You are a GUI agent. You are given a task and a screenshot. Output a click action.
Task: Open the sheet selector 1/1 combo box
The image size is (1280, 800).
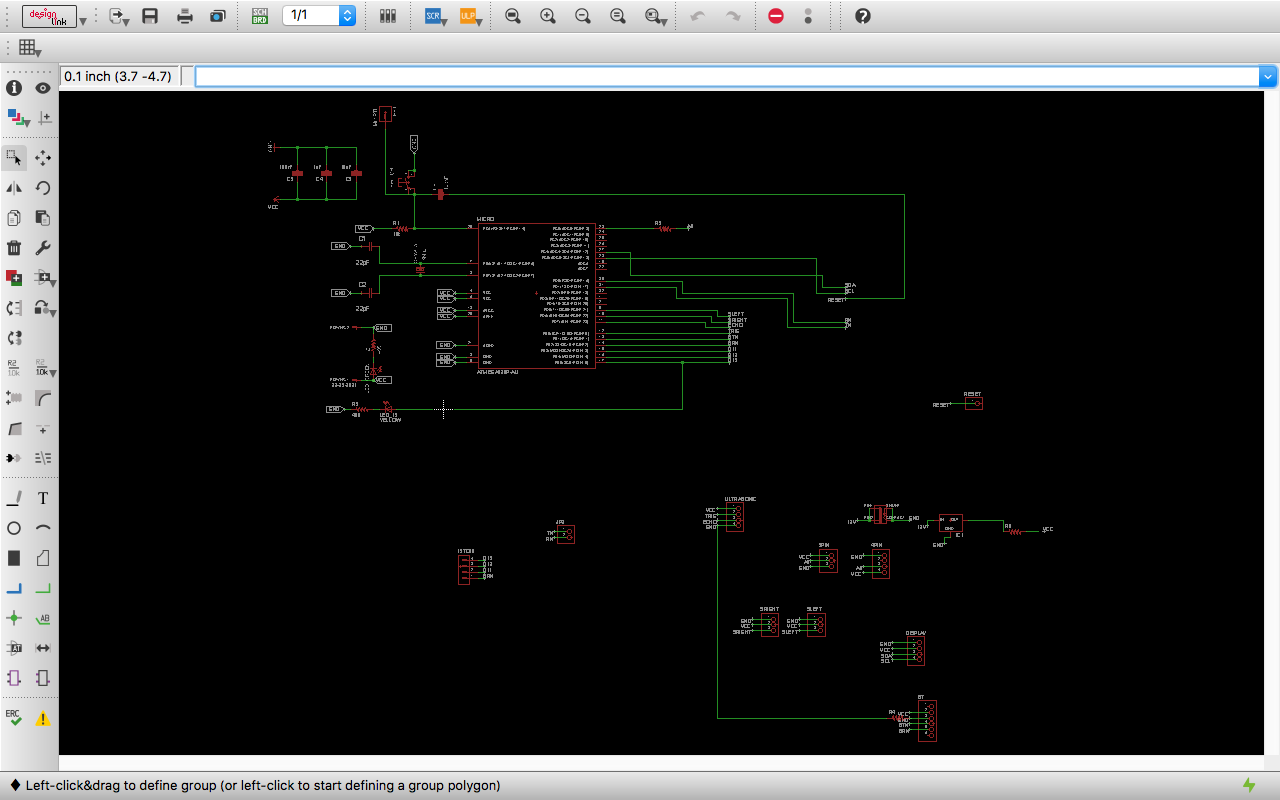click(319, 16)
